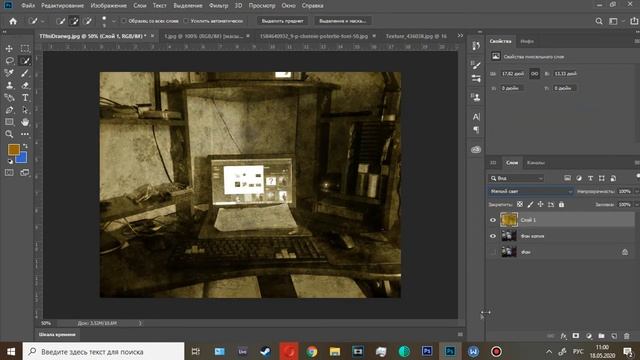Toggle lock image pixels brush icon
640x360 pixels.
[x=530, y=204]
